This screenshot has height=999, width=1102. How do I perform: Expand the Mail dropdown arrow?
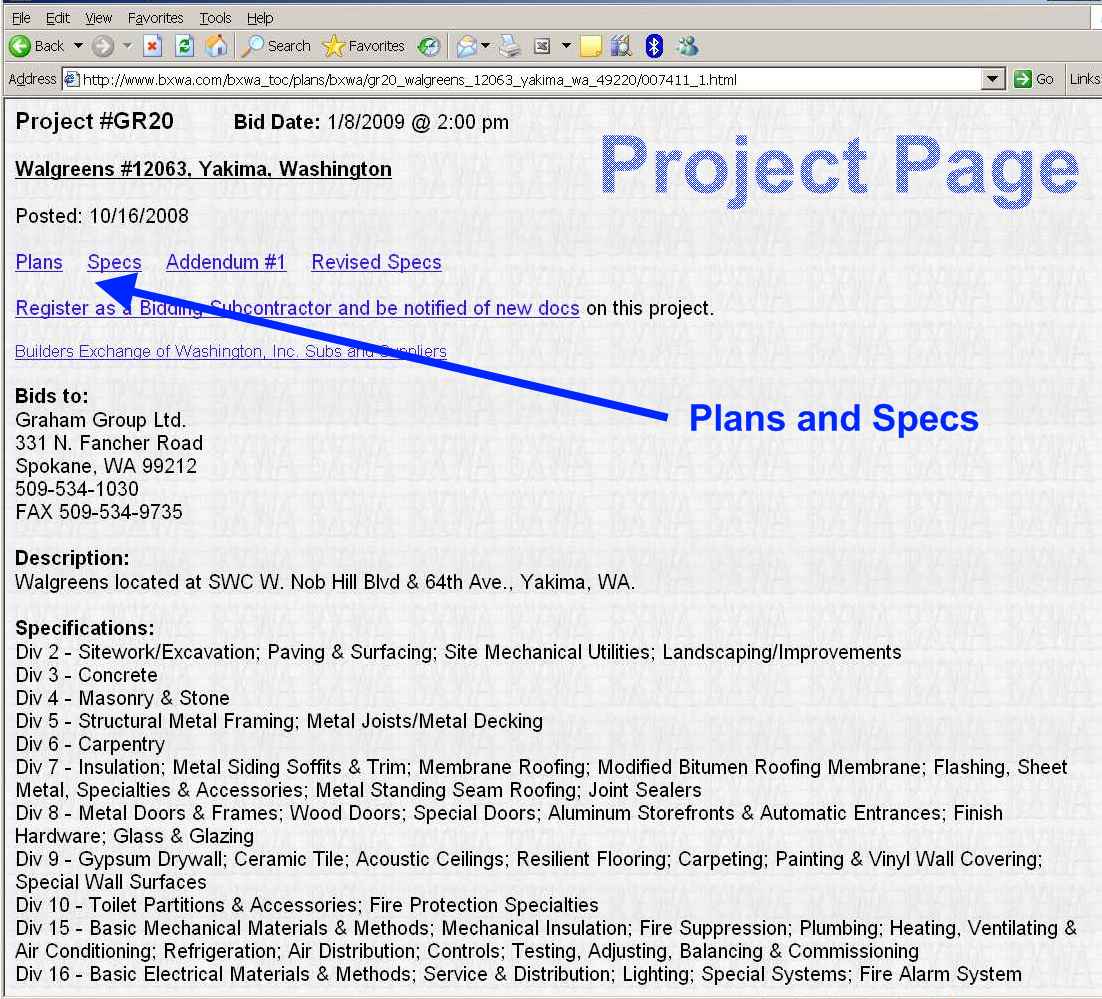tap(485, 46)
